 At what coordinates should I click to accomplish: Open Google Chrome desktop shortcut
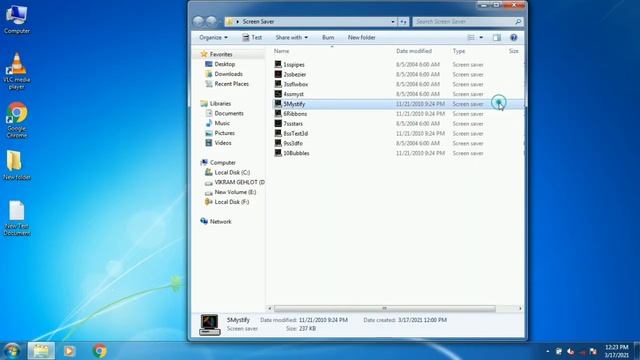17,120
